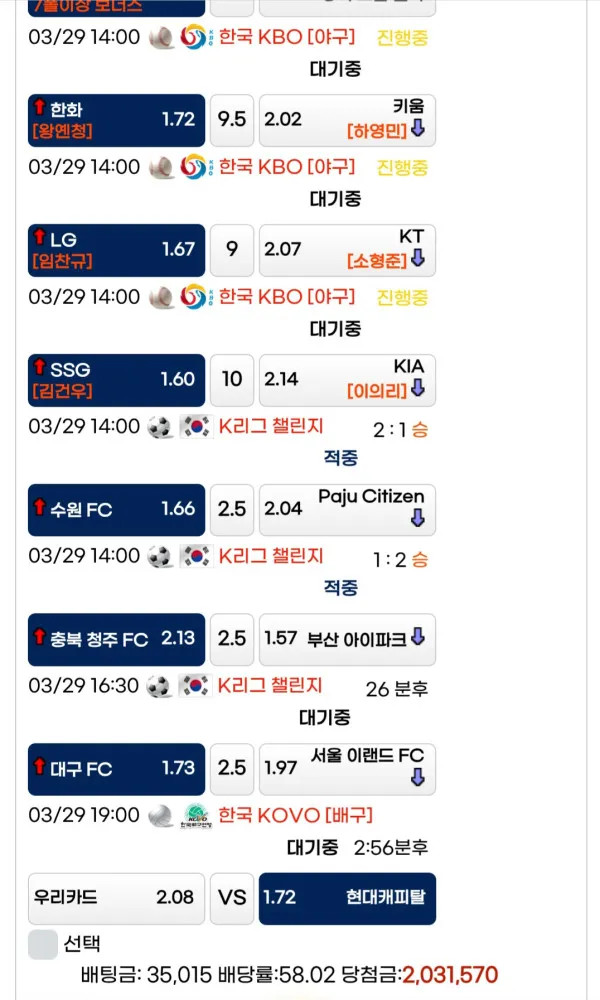
Task: Select KIA 이의리 under odds 2.14
Action: click(x=348, y=380)
